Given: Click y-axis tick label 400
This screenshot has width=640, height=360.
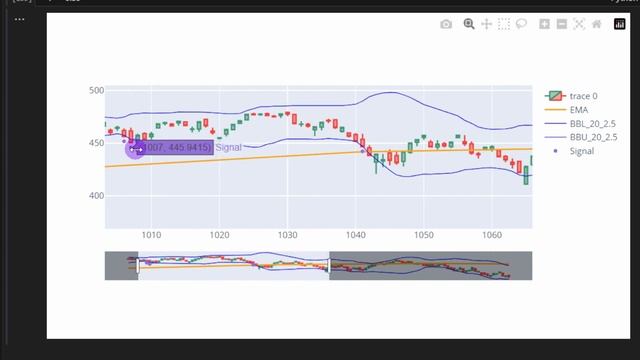Looking at the screenshot, I should click(96, 196).
